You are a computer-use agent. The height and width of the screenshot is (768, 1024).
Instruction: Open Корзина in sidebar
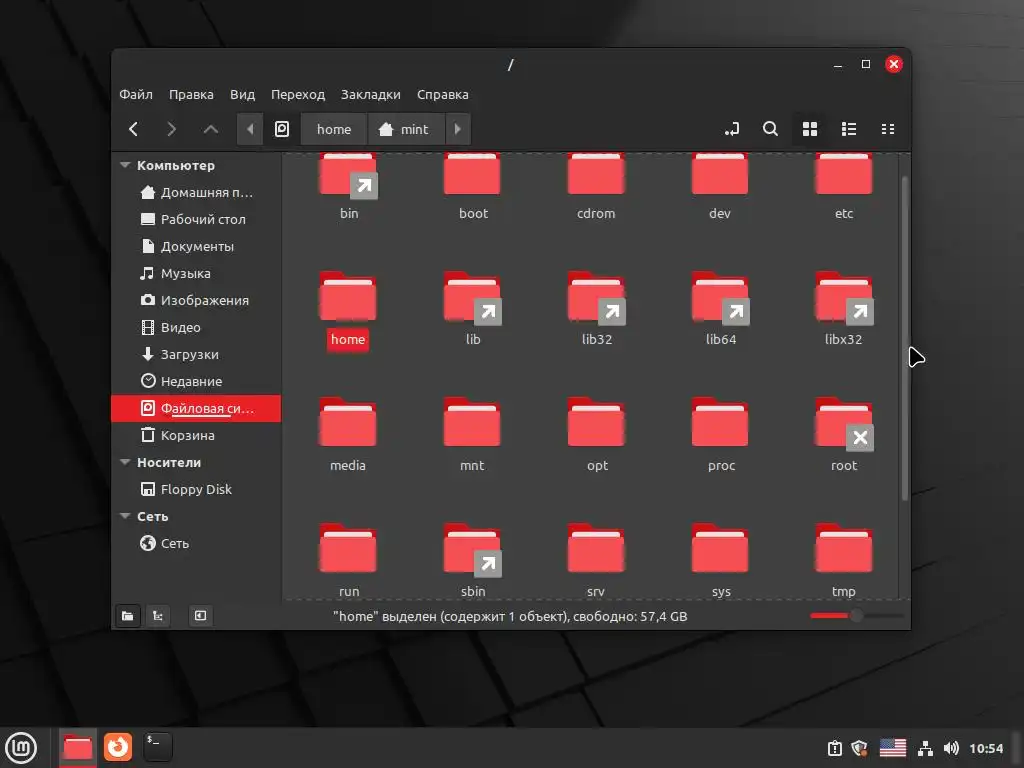(196, 436)
